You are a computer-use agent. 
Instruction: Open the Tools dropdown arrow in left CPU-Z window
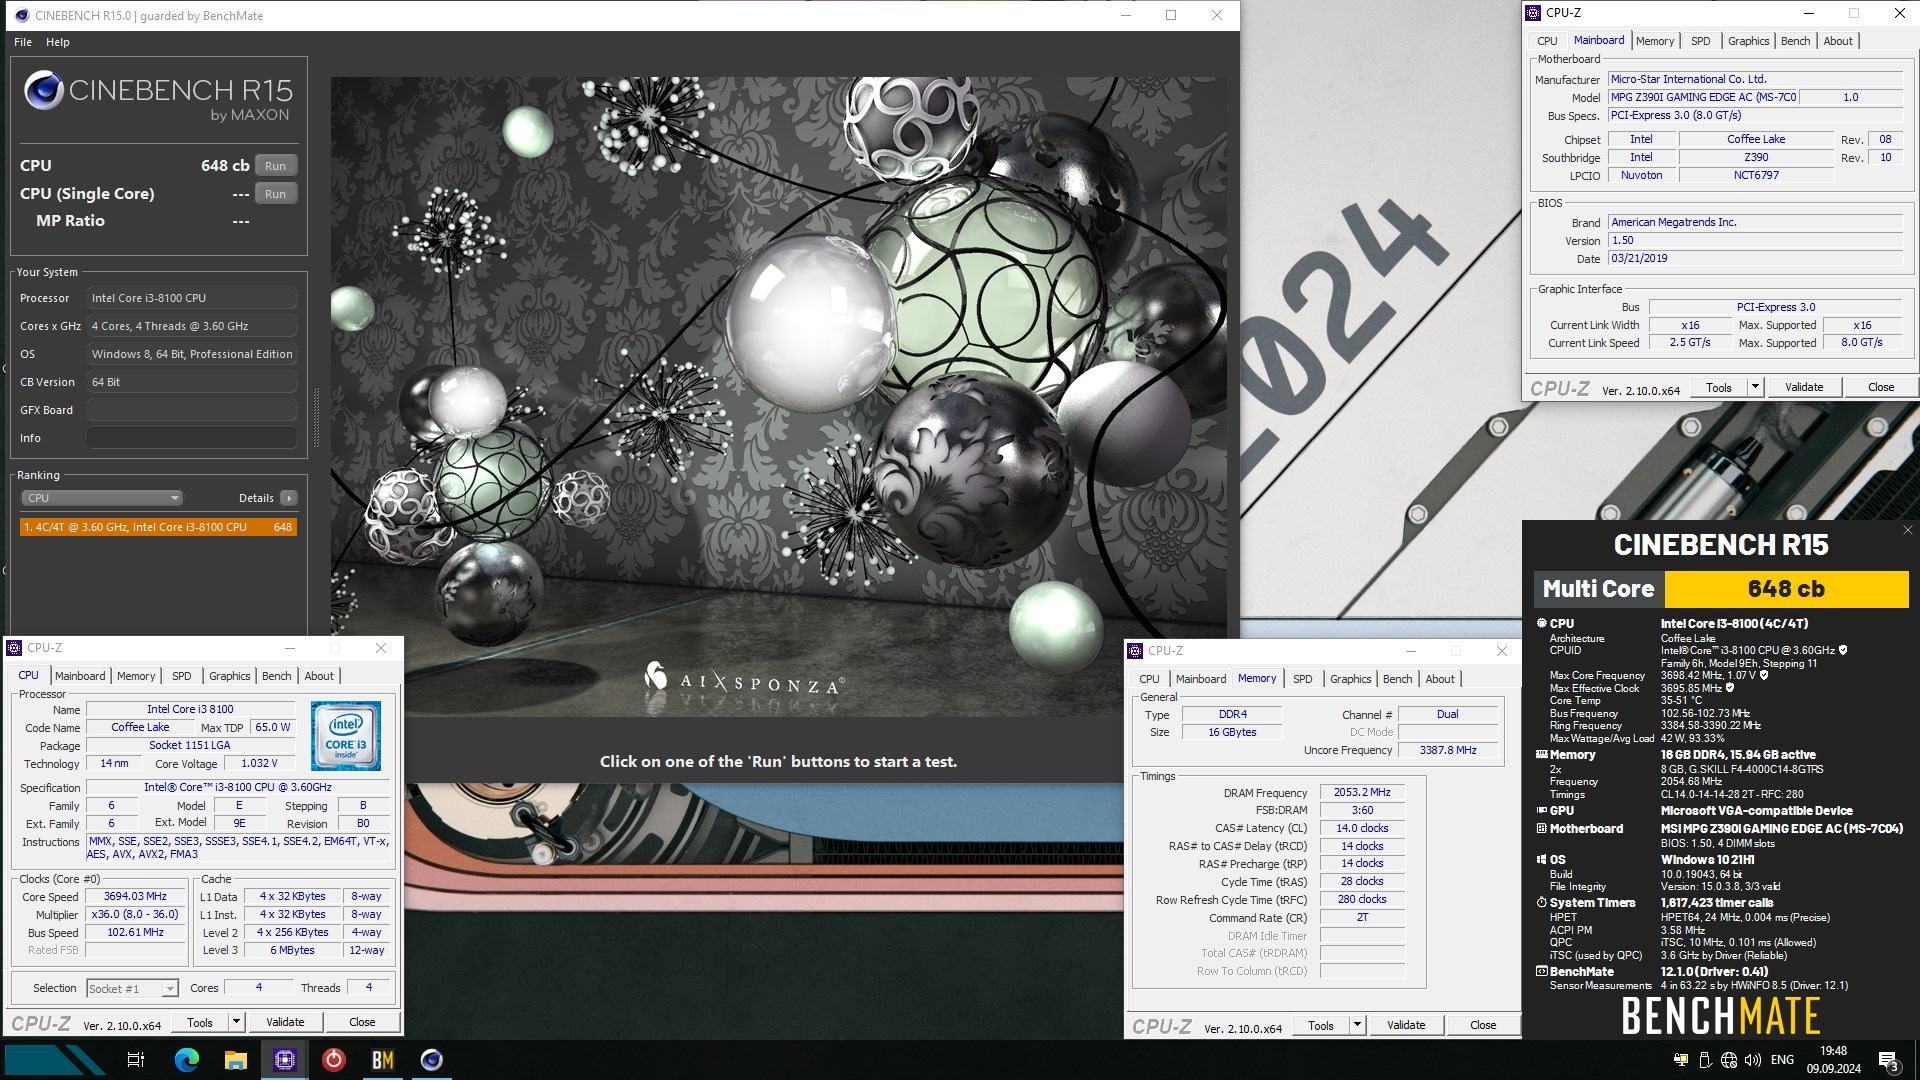coord(236,1022)
